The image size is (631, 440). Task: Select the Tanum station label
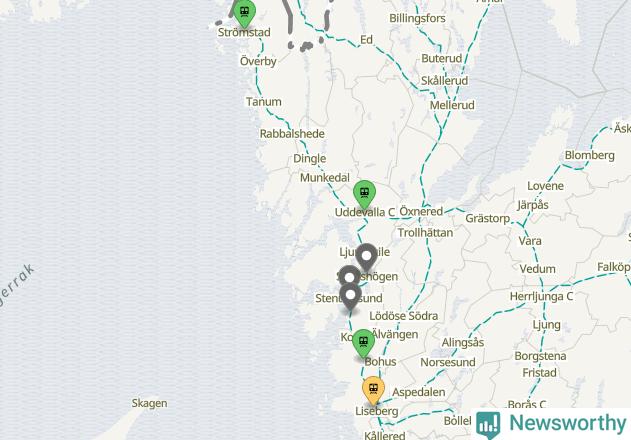tap(264, 102)
